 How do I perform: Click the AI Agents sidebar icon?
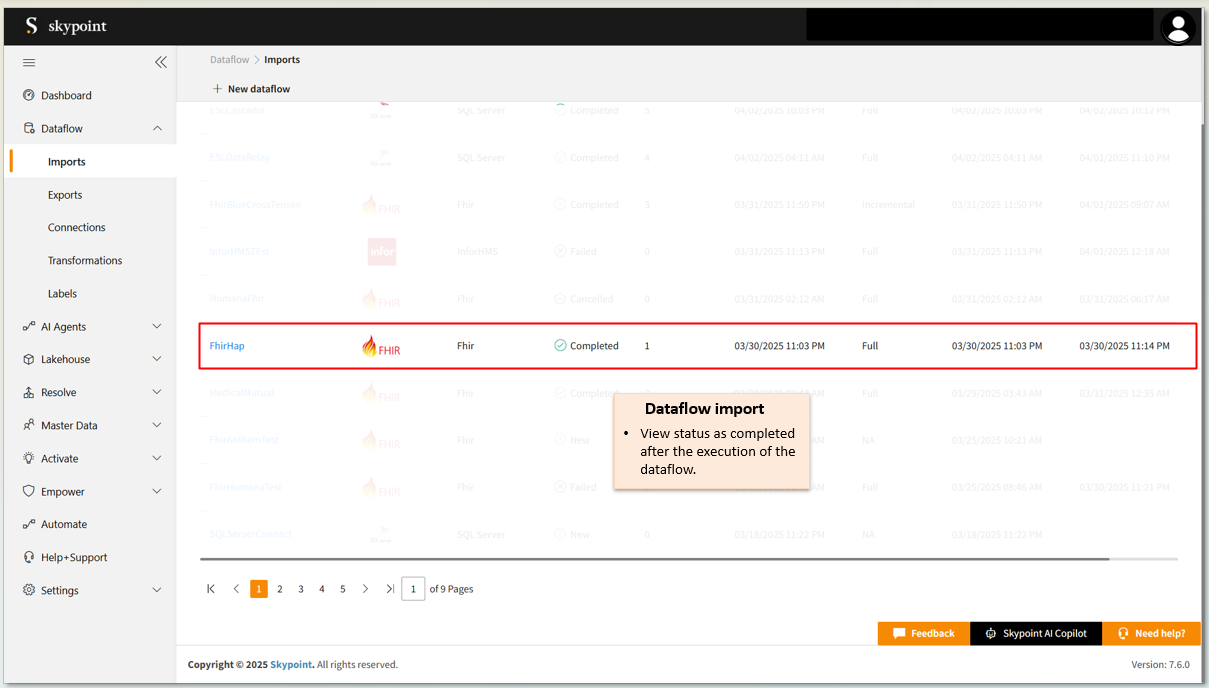point(29,327)
